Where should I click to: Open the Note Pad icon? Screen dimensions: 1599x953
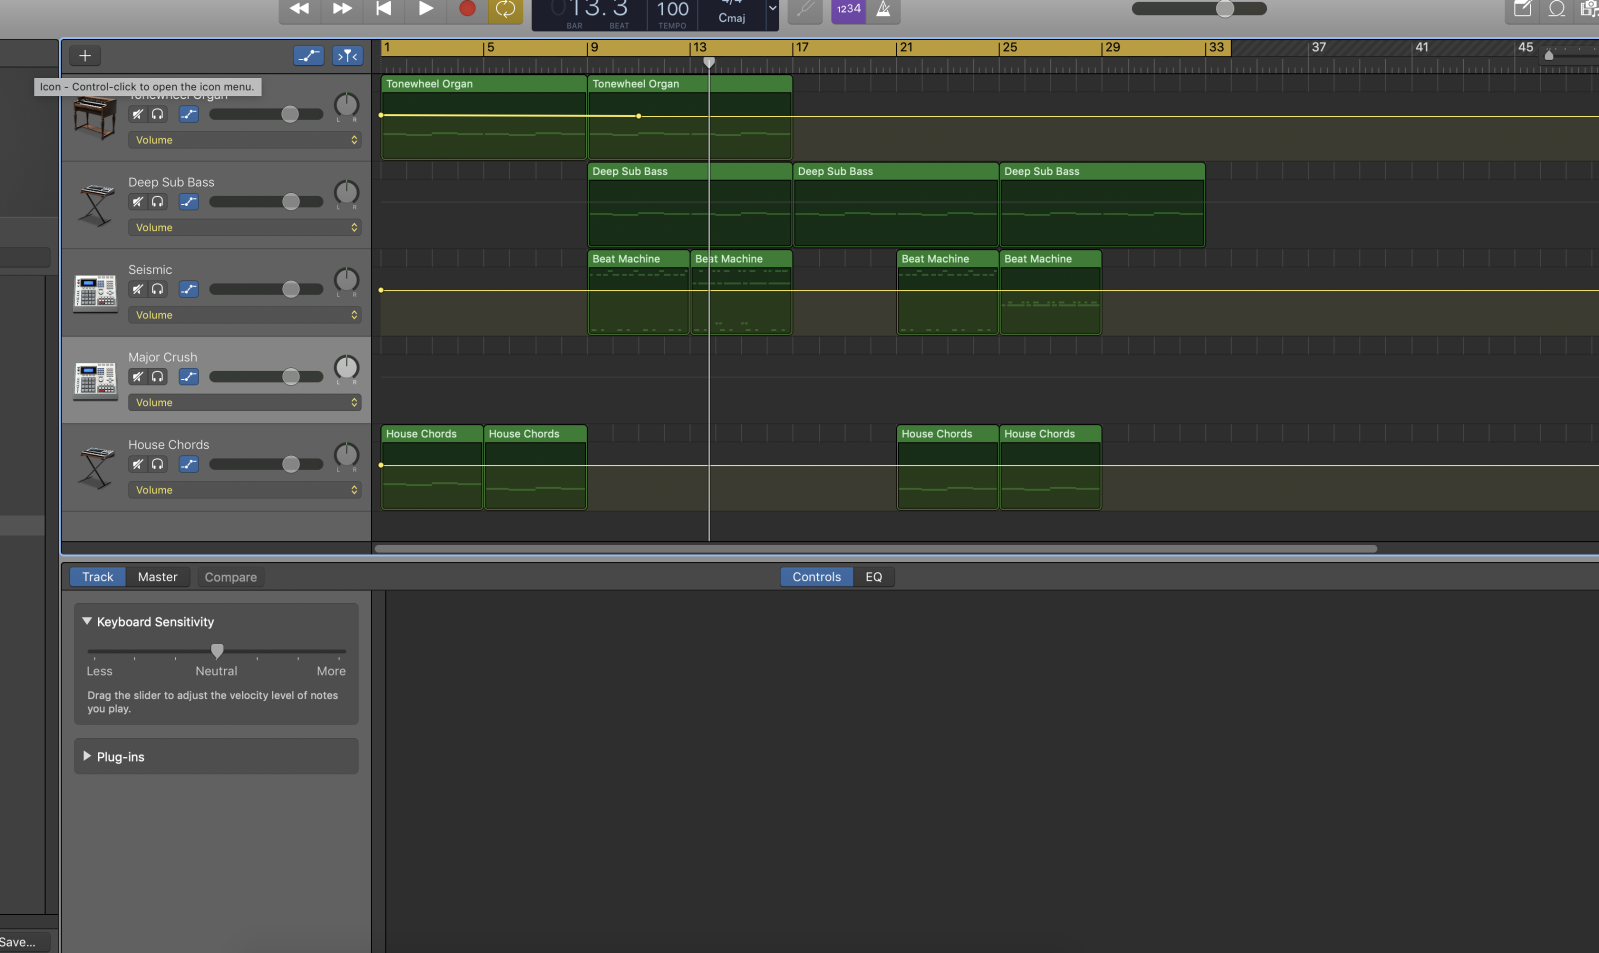point(1523,9)
